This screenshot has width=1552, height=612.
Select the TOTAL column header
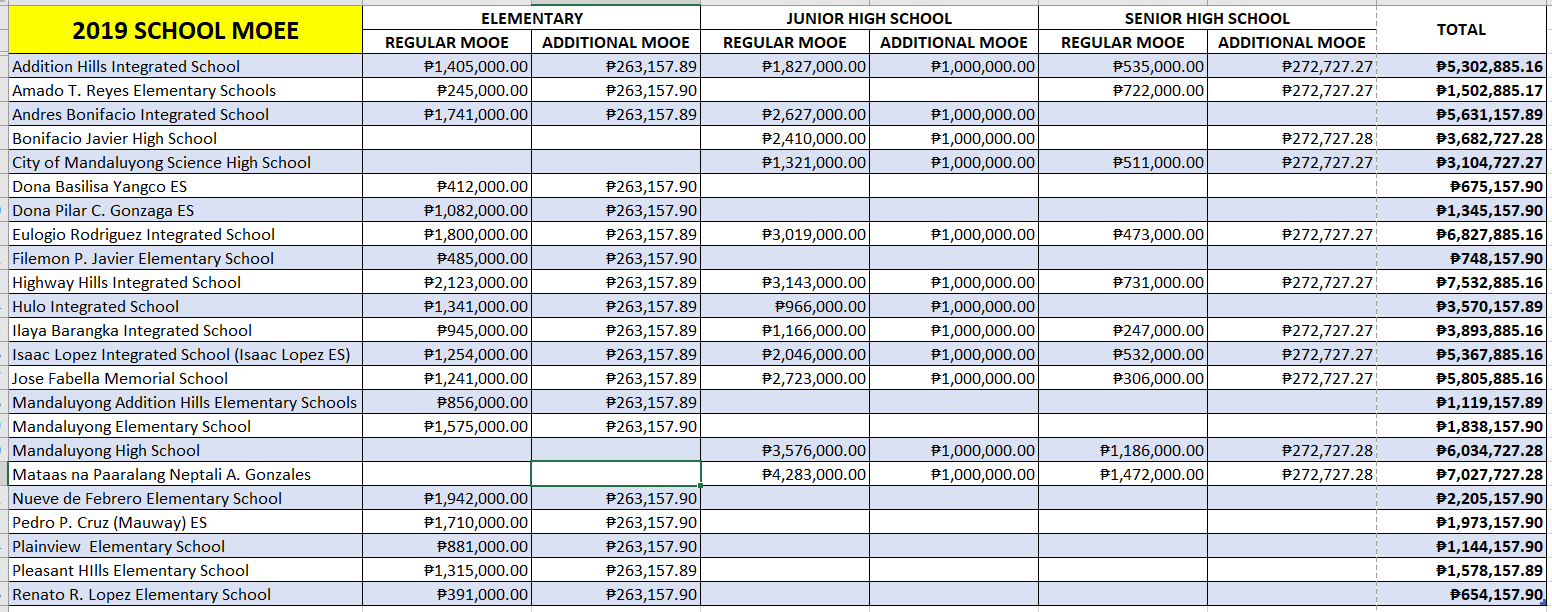click(1464, 29)
